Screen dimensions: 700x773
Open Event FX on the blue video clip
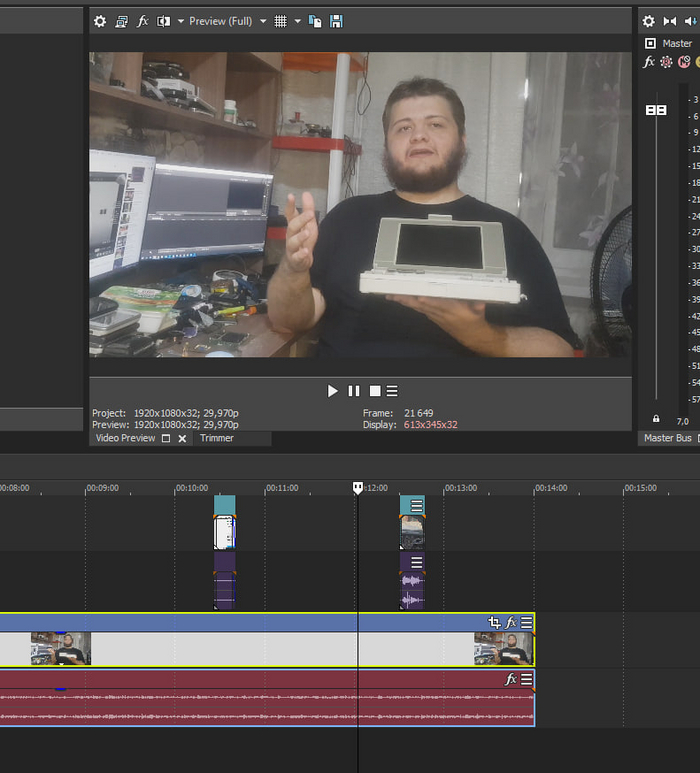click(x=511, y=623)
